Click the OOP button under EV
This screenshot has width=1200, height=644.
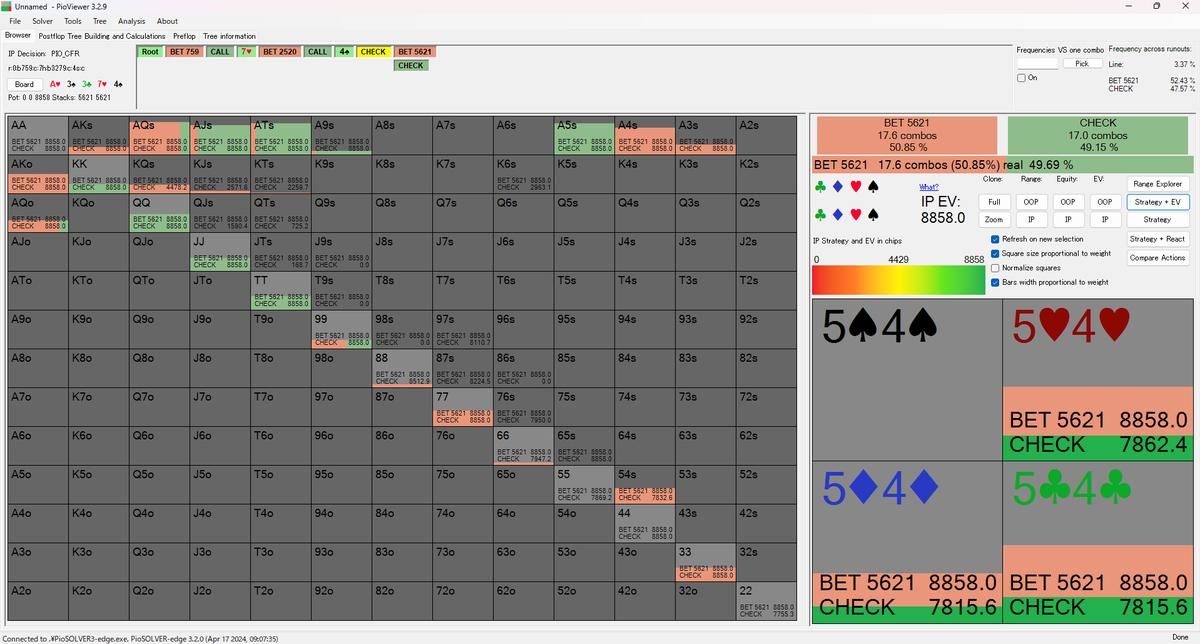tap(1105, 202)
